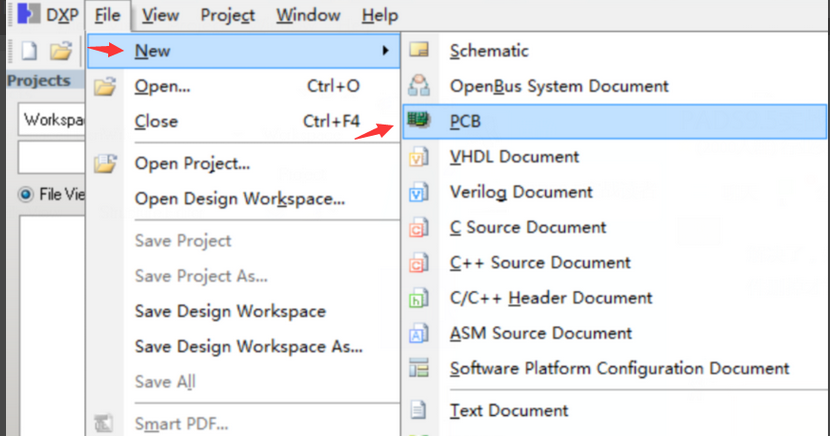Image resolution: width=830 pixels, height=436 pixels.
Task: Choose Open Project... from File menu
Action: point(192,163)
